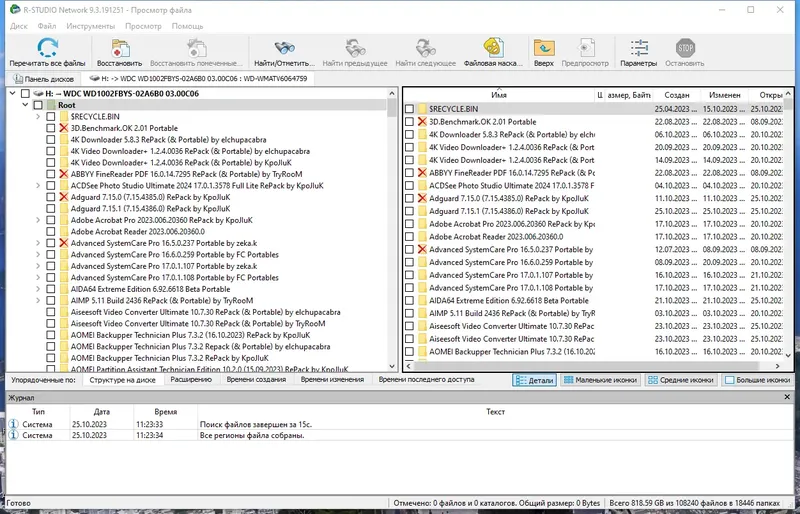Sort by Времени последнего доступа
The width and height of the screenshot is (800, 514).
(427, 379)
